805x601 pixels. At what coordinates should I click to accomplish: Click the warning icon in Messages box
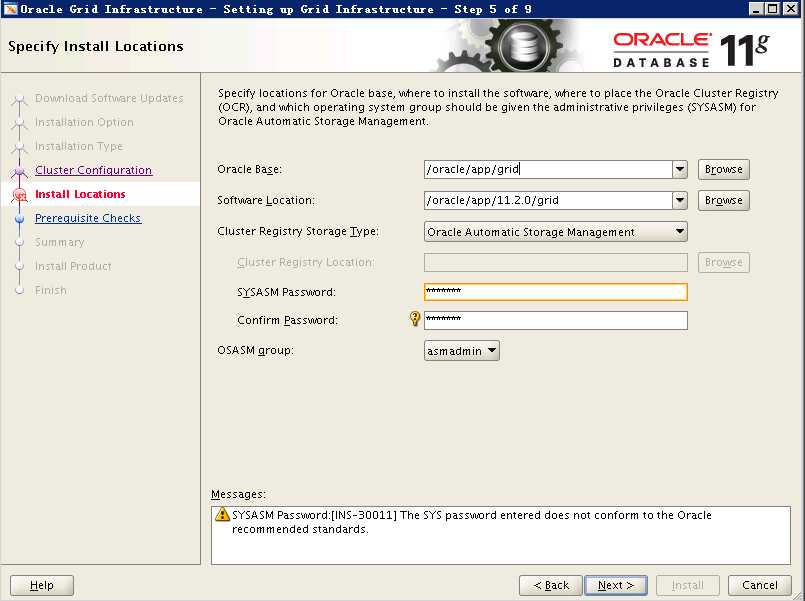tap(222, 514)
